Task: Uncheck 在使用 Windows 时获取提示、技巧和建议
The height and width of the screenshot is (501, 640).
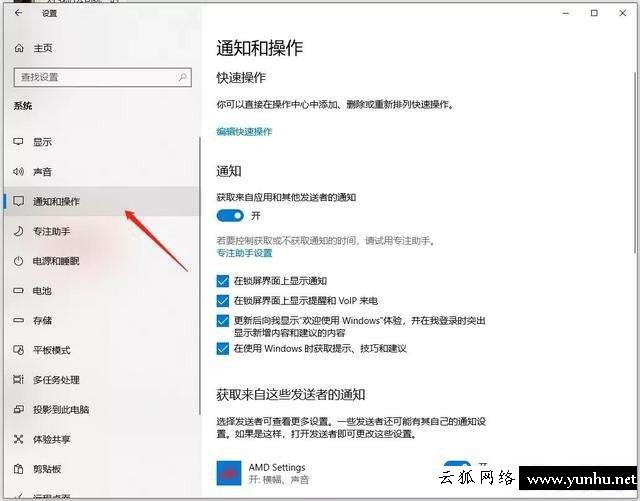Action: coord(222,349)
